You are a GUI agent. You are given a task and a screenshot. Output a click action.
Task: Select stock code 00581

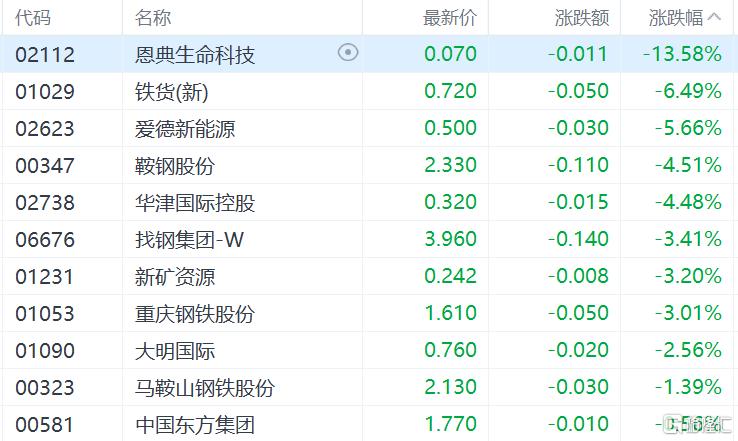click(x=45, y=425)
